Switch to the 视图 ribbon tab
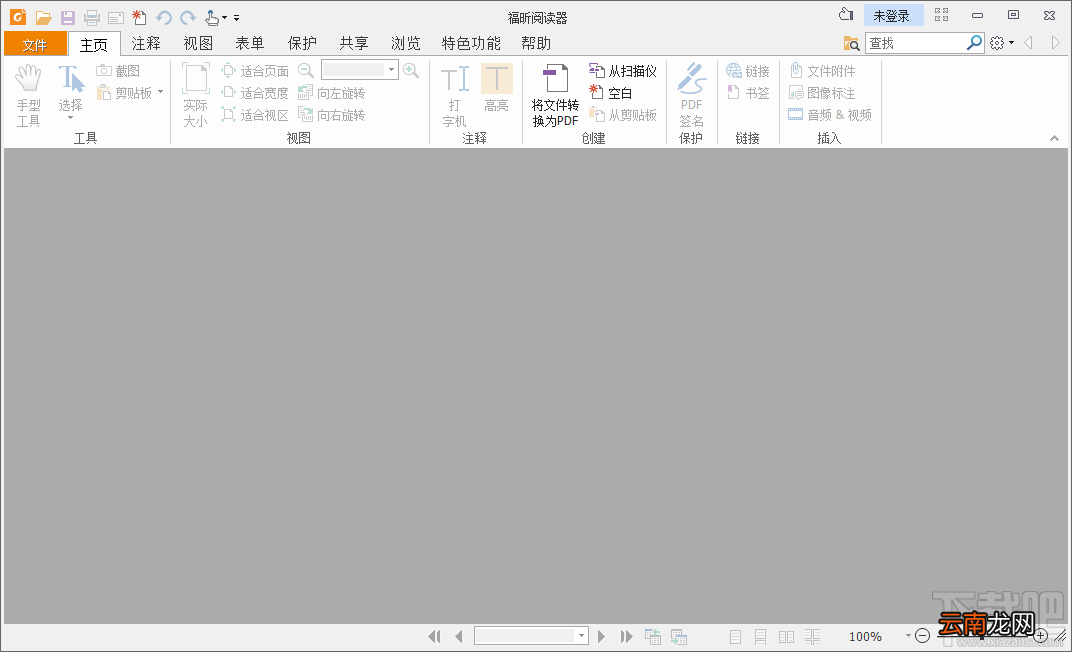Screen dimensions: 1072x652 198,44
